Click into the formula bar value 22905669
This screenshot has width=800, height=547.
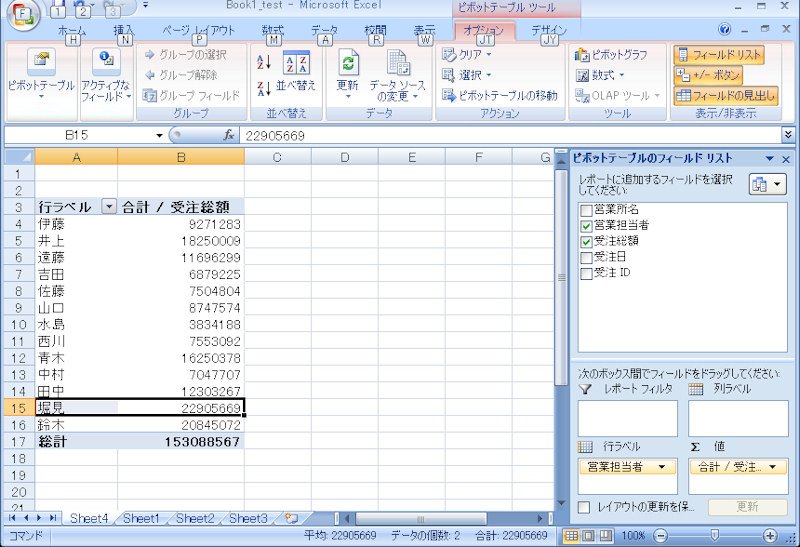pyautogui.click(x=275, y=136)
